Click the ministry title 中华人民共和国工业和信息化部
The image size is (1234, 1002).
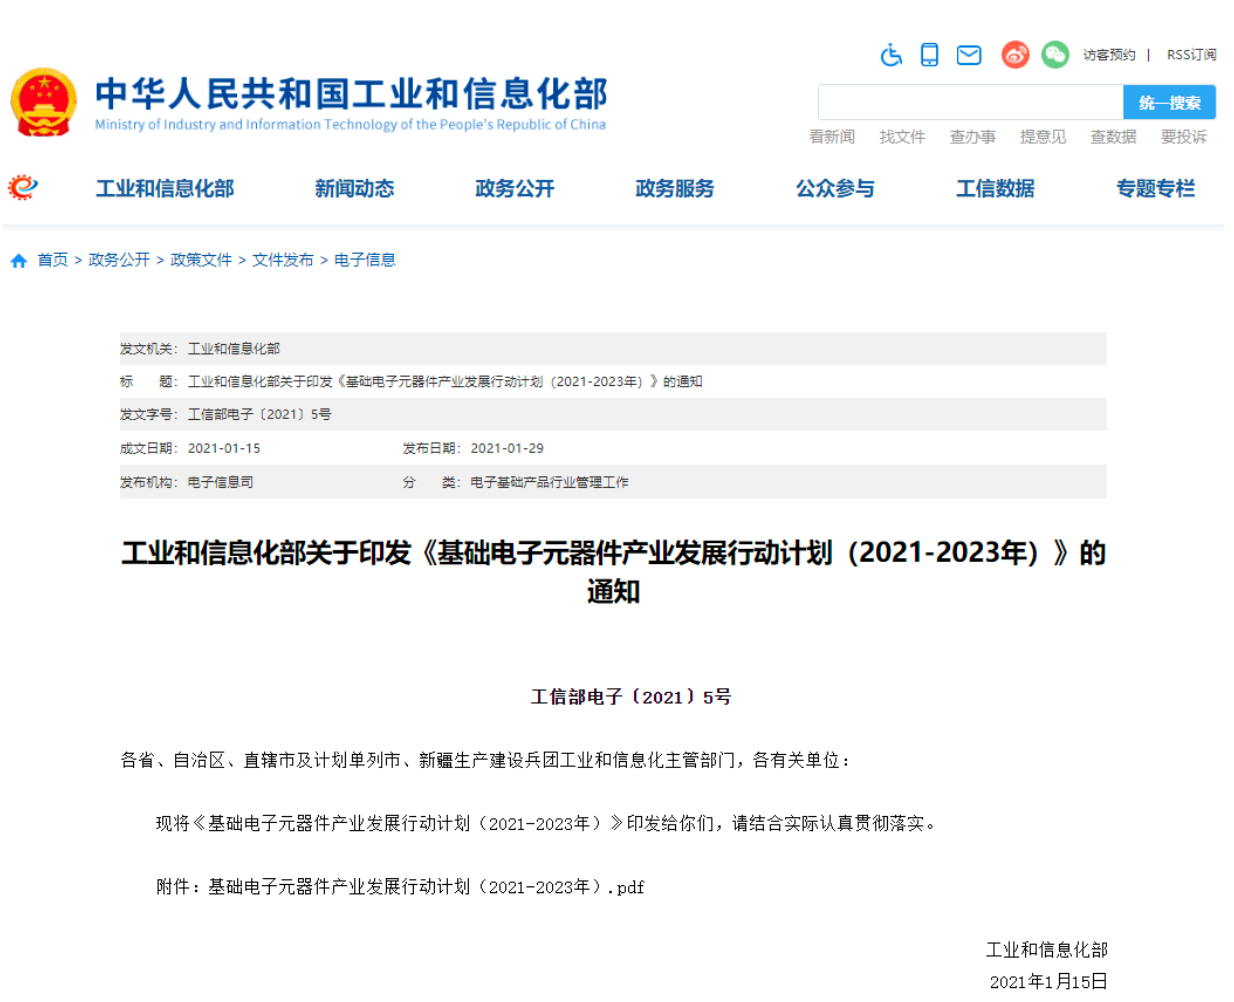click(x=351, y=94)
